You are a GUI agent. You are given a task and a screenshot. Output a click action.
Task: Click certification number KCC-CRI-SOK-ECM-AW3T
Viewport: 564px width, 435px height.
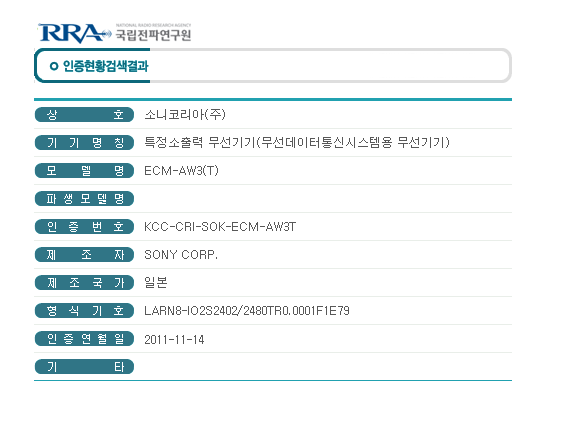(220, 227)
